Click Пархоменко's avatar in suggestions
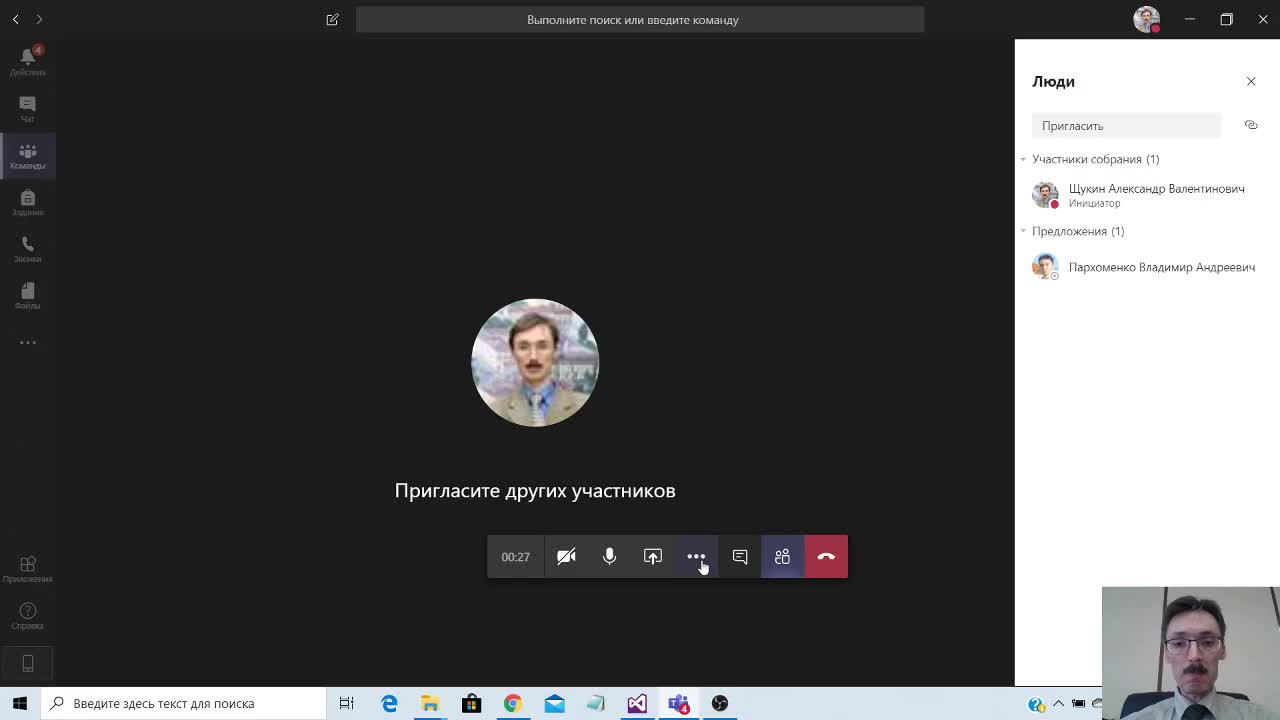Image resolution: width=1280 pixels, height=720 pixels. click(x=1045, y=267)
